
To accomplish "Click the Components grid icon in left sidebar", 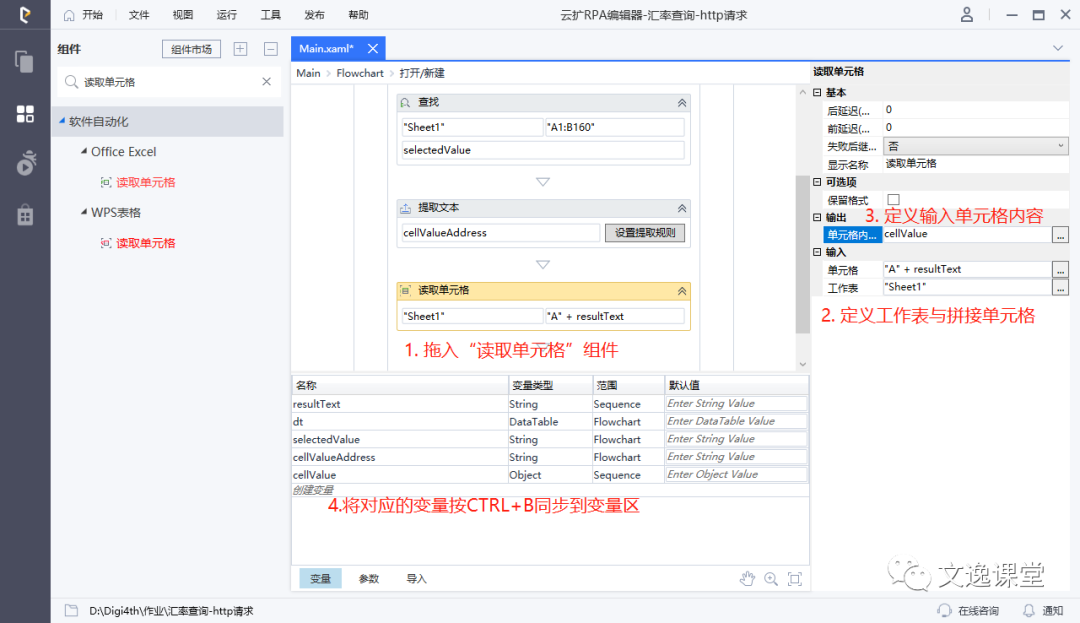I will click(23, 113).
